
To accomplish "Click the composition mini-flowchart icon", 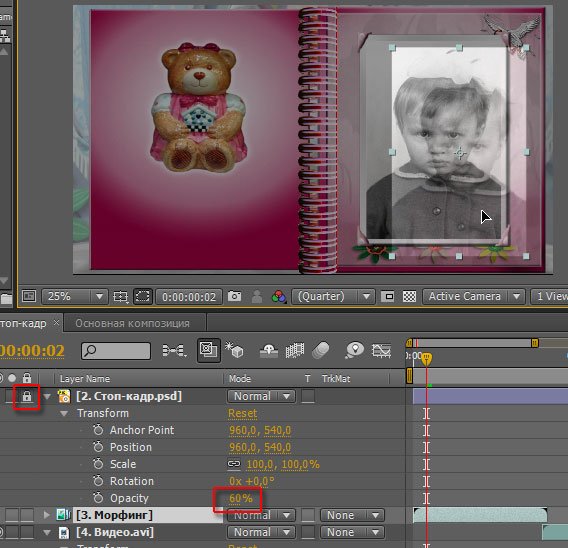I will click(x=174, y=351).
